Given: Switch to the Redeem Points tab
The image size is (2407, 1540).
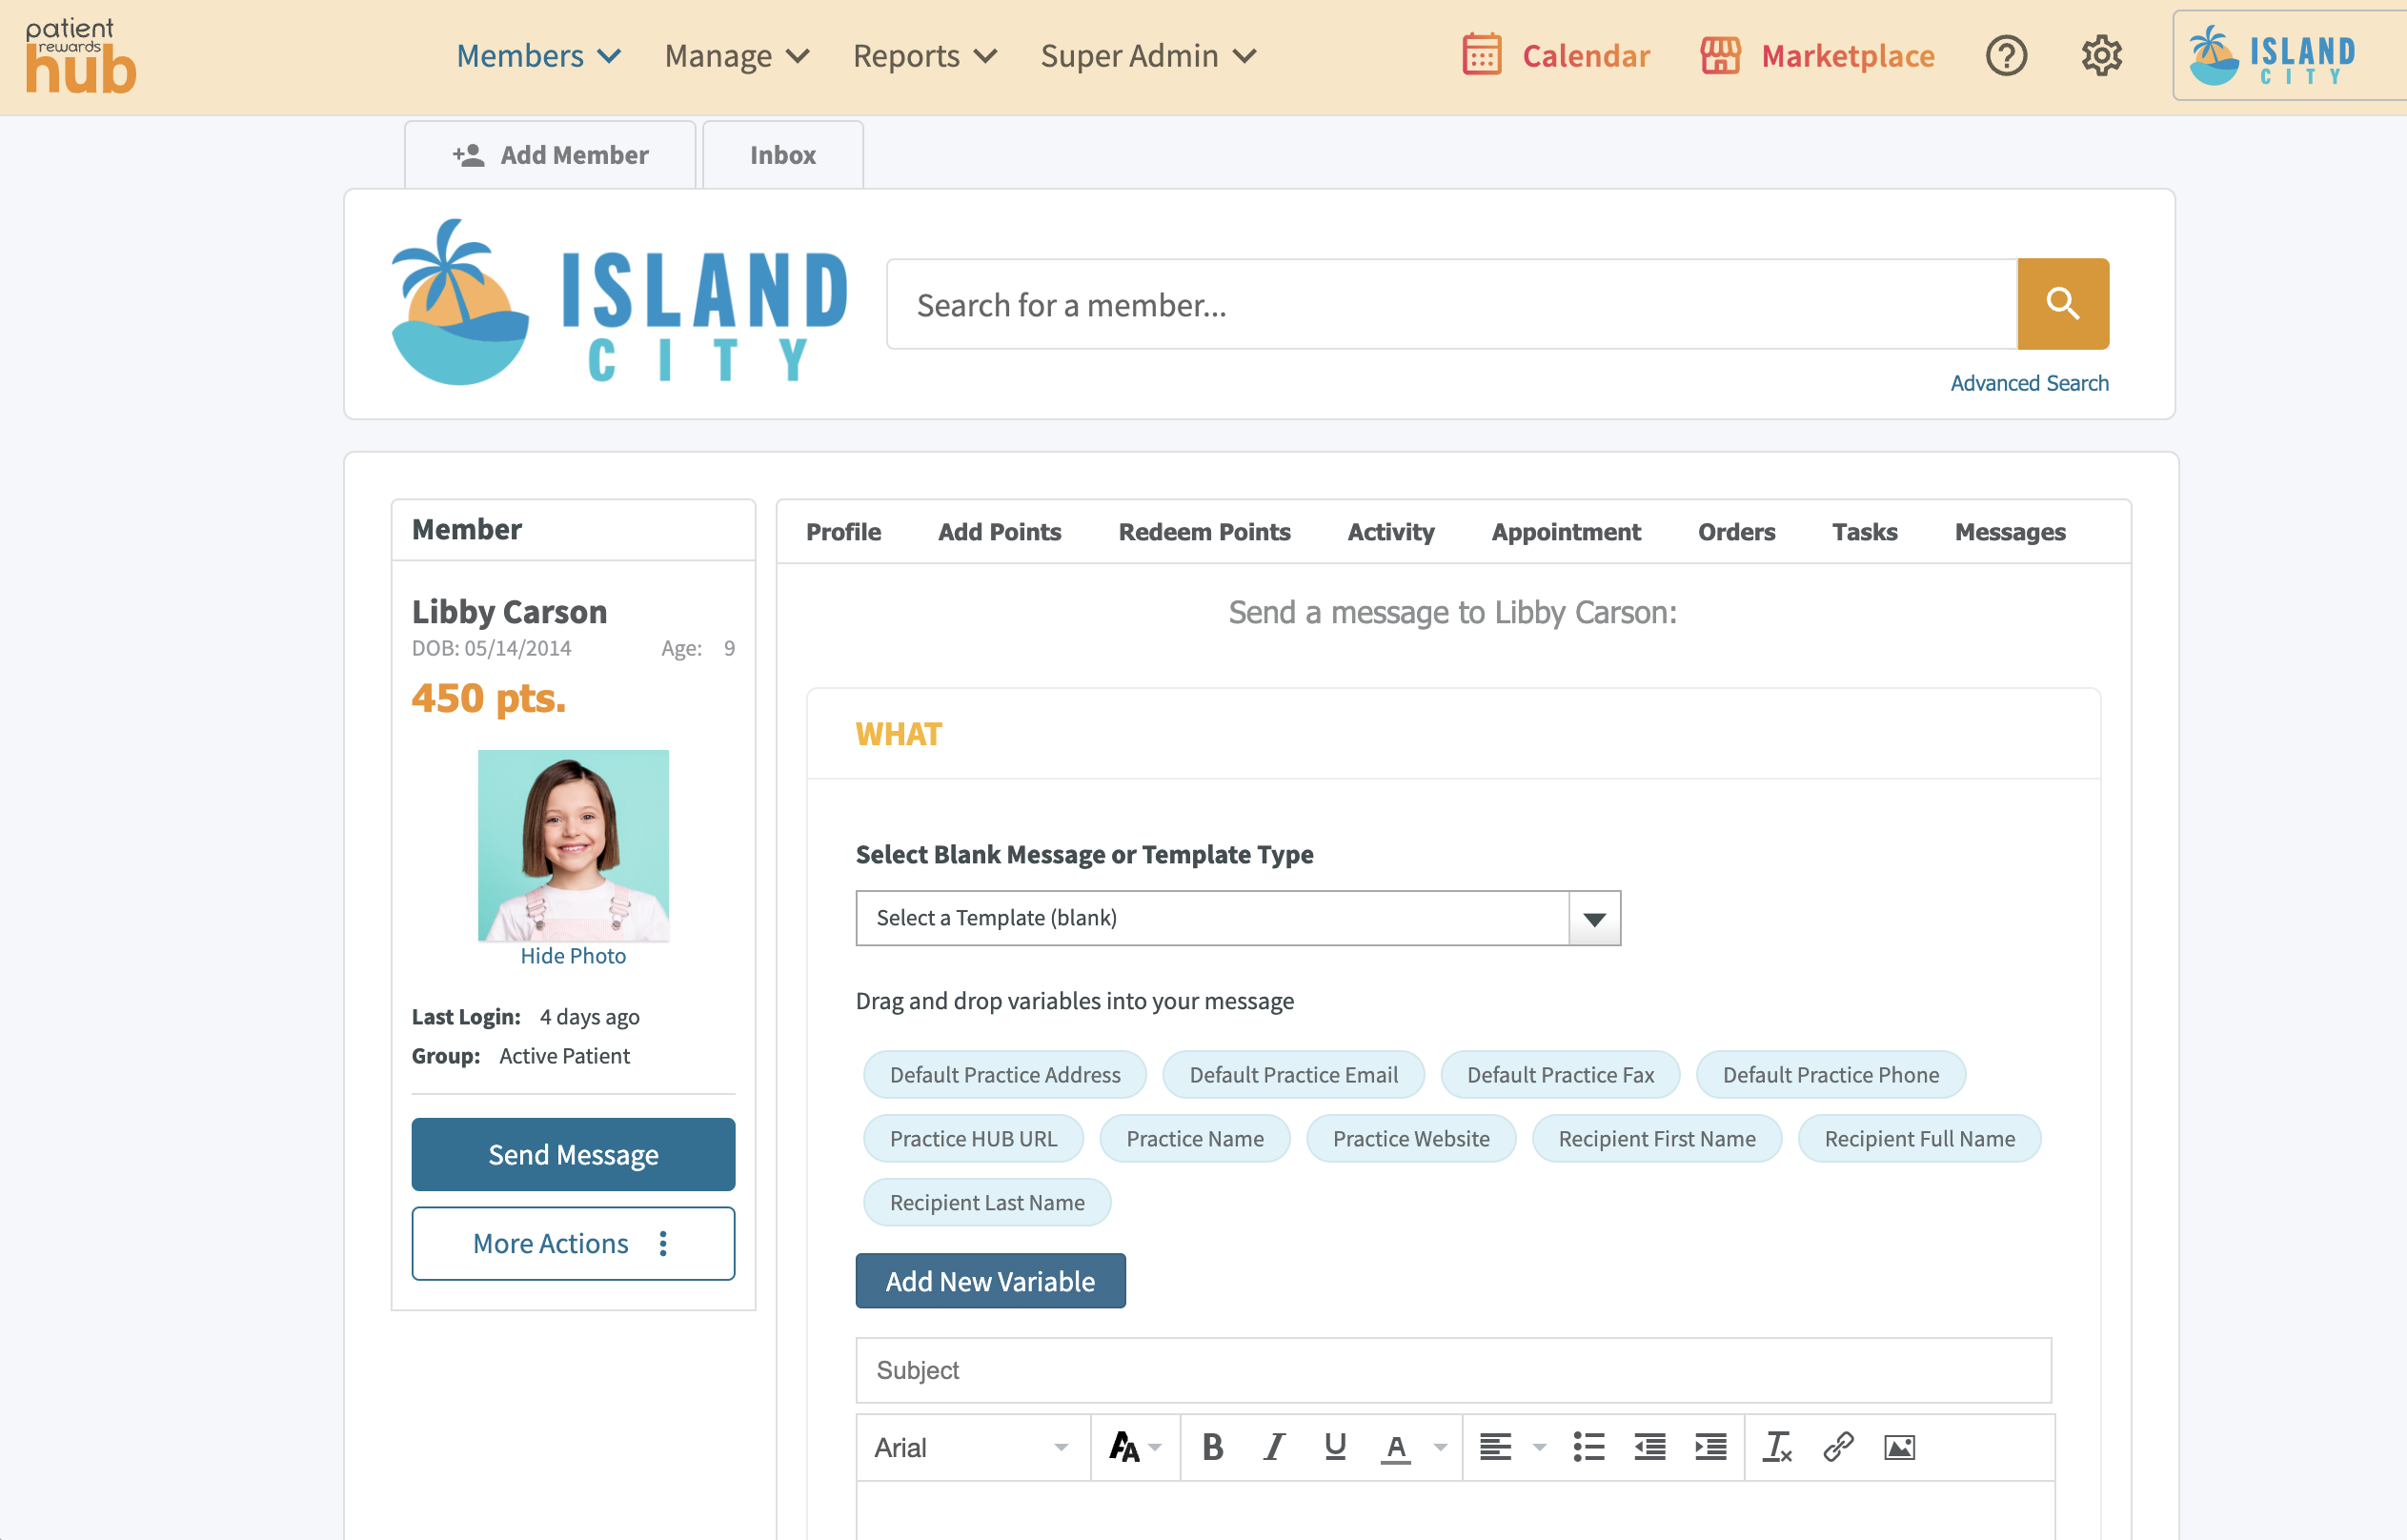Looking at the screenshot, I should (x=1204, y=532).
